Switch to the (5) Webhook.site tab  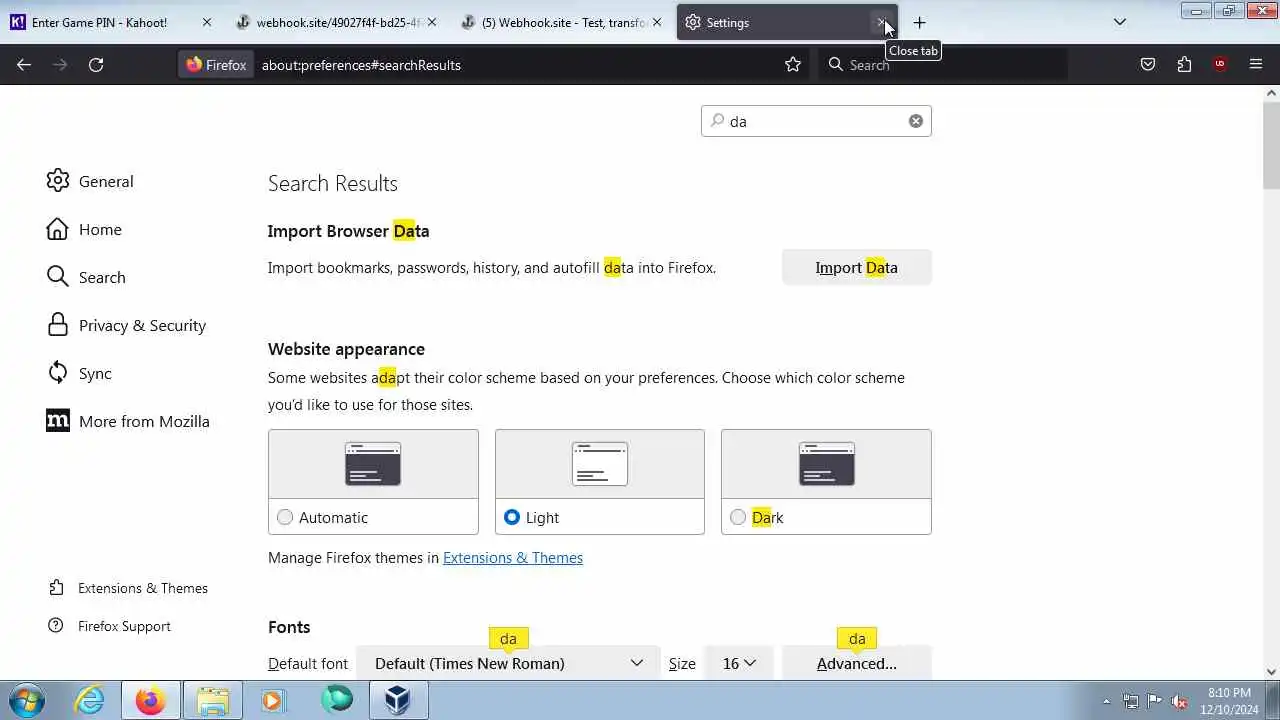562,22
